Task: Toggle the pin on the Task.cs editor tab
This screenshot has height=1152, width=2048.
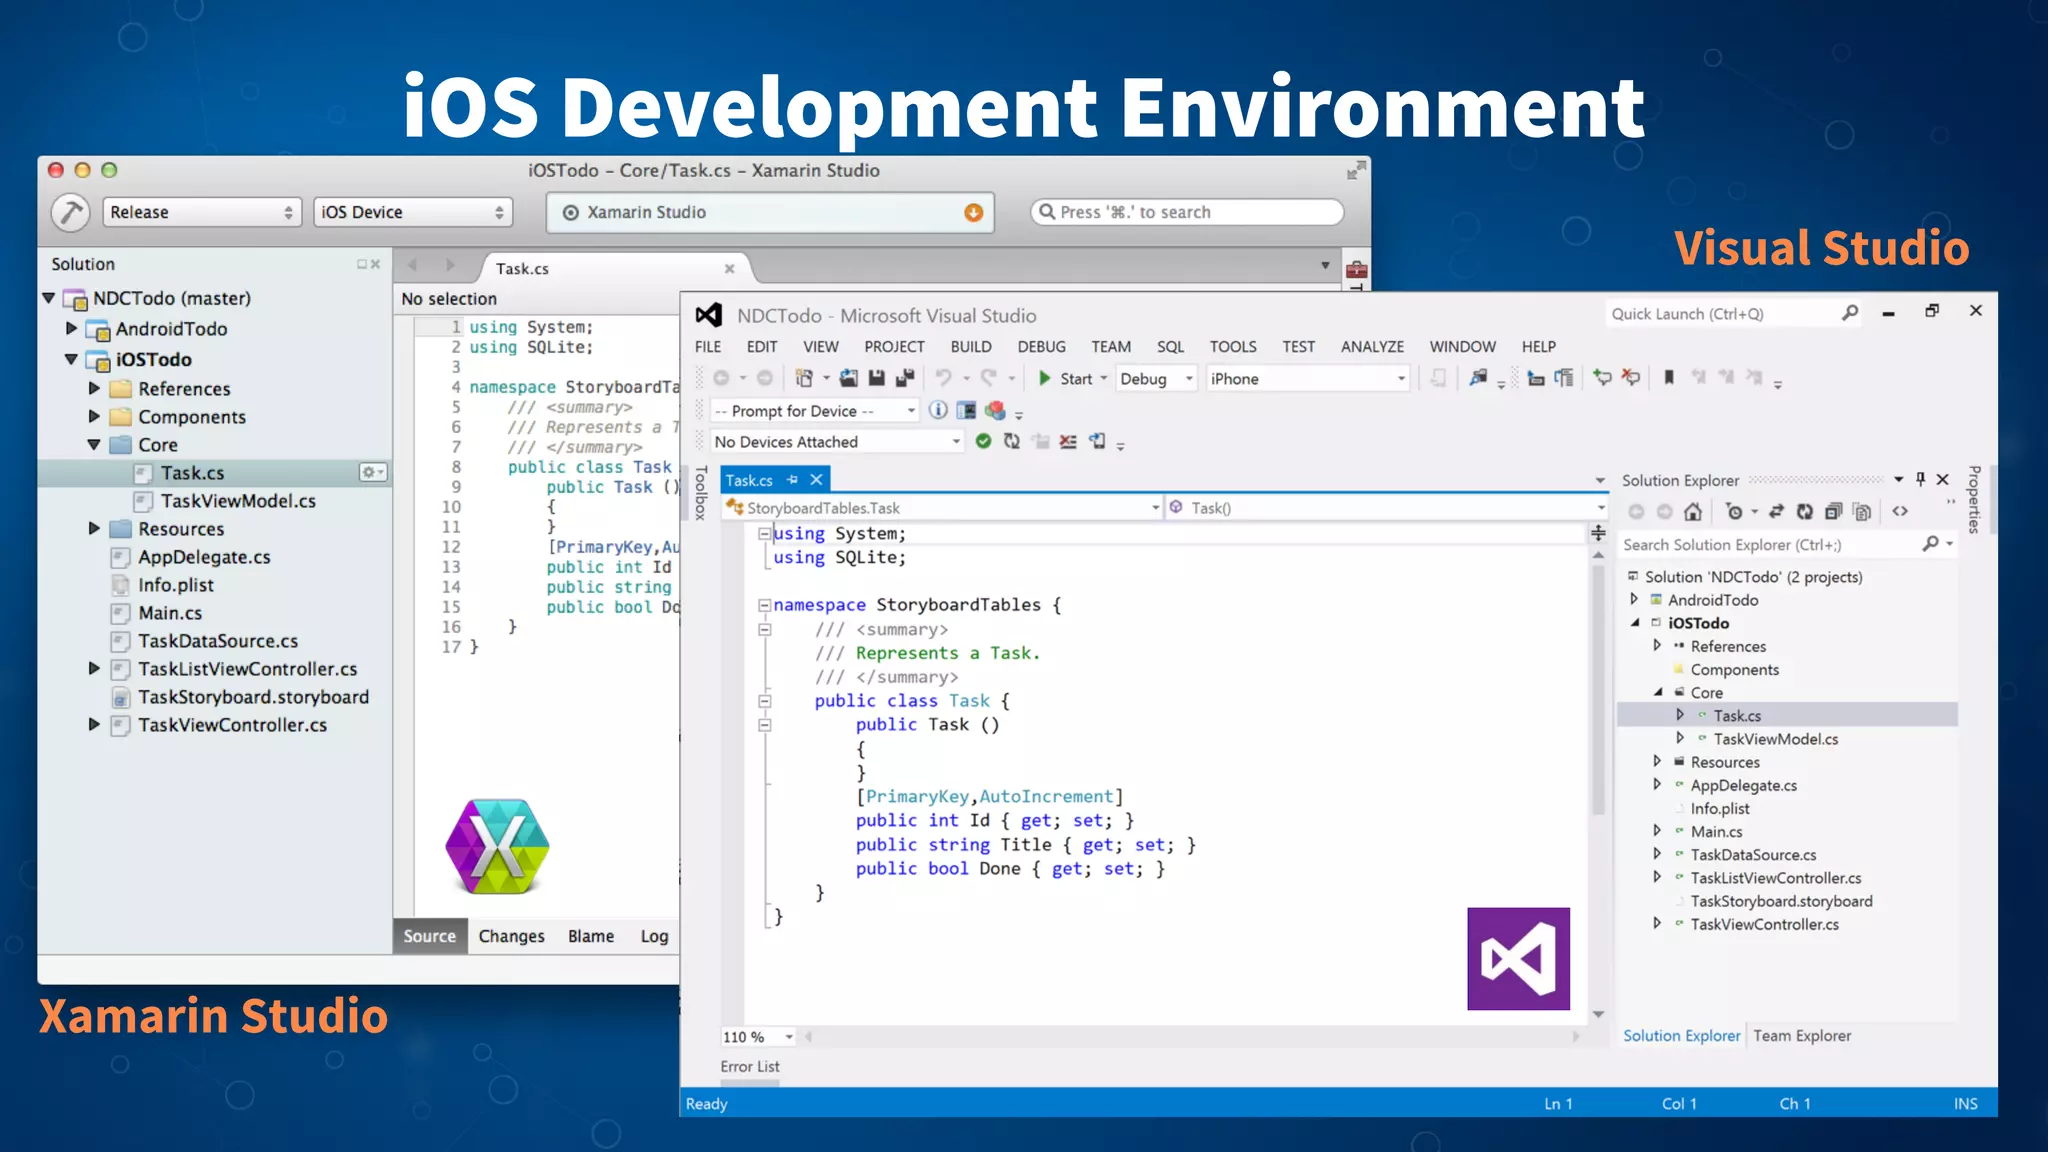Action: (x=792, y=480)
